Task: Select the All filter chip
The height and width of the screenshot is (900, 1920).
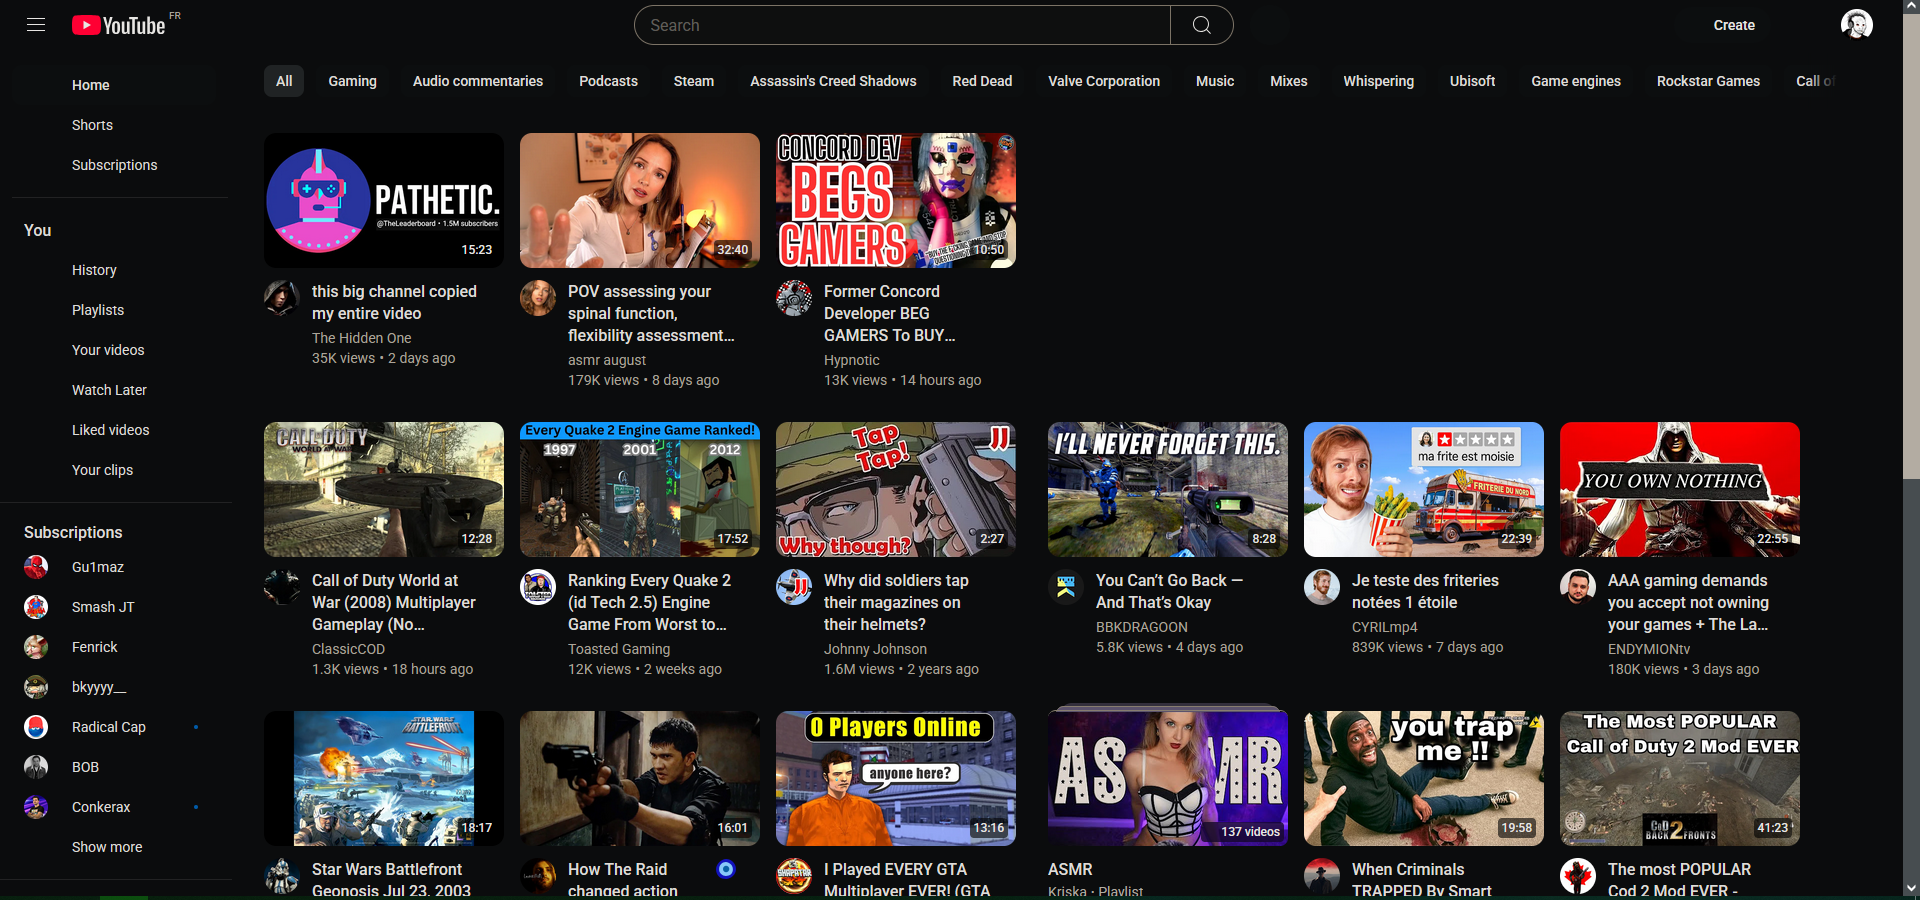Action: [284, 81]
